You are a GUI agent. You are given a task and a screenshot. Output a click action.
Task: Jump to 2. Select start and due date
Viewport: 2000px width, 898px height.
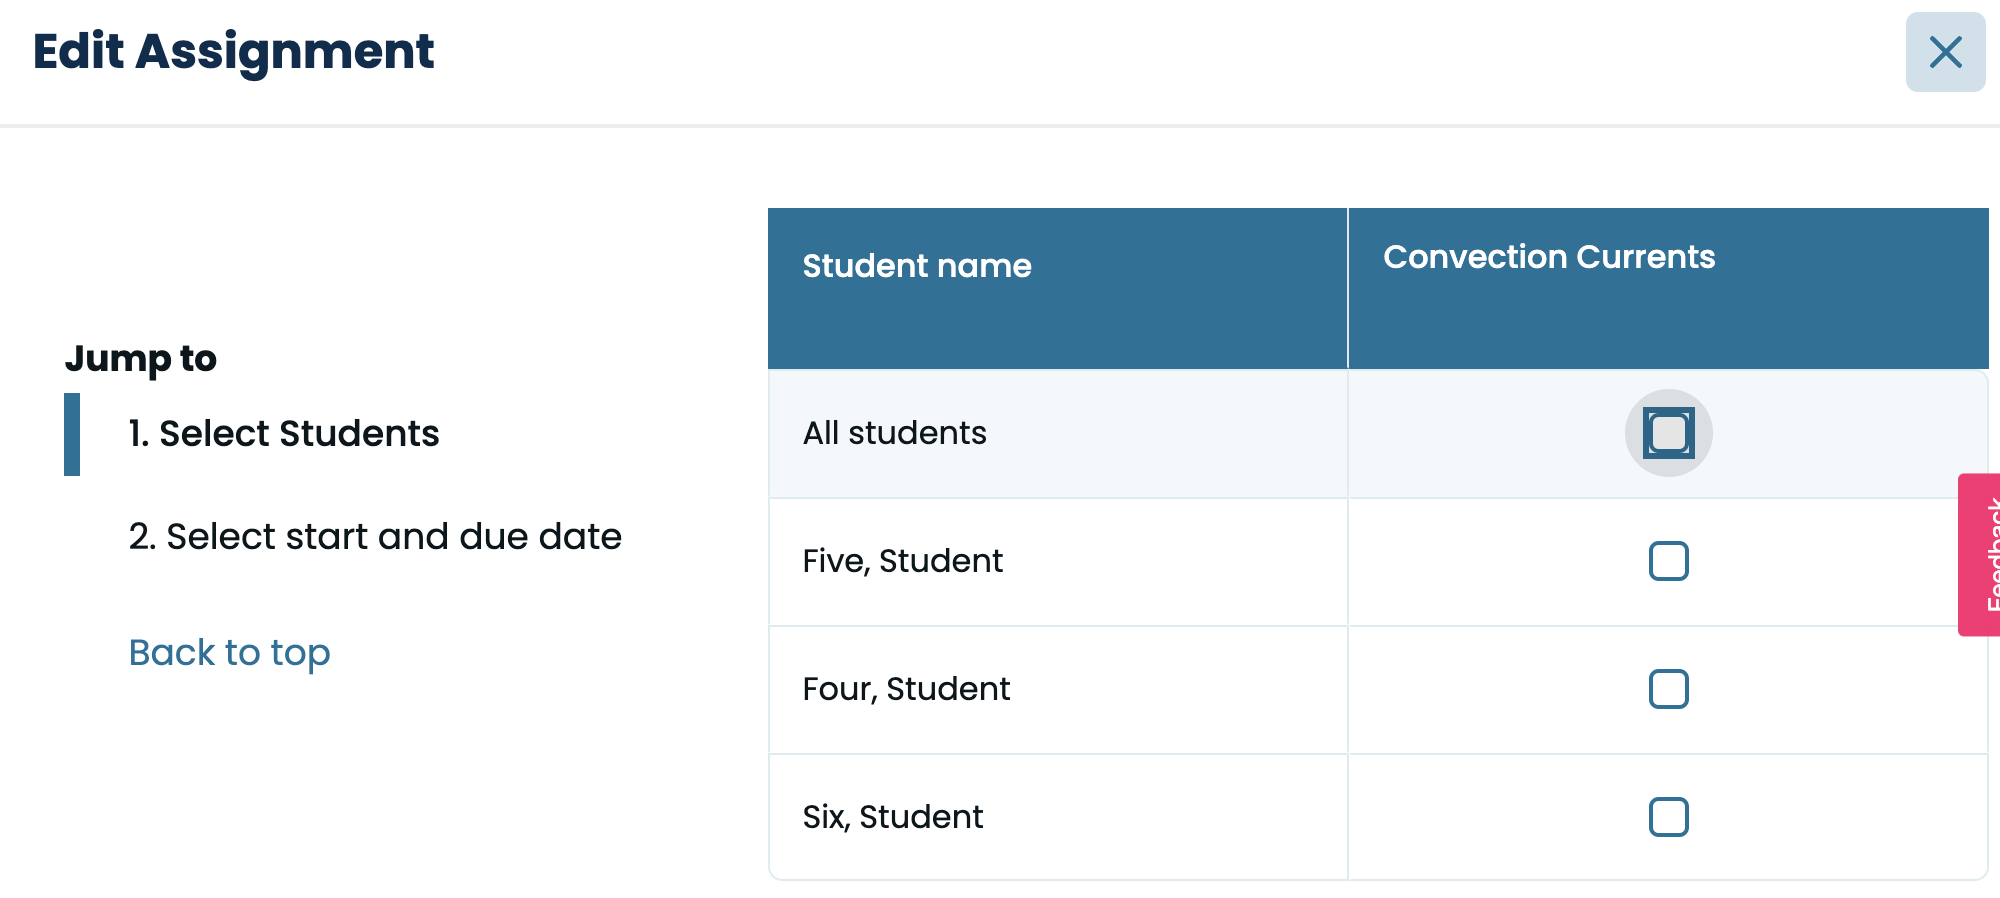pos(375,537)
